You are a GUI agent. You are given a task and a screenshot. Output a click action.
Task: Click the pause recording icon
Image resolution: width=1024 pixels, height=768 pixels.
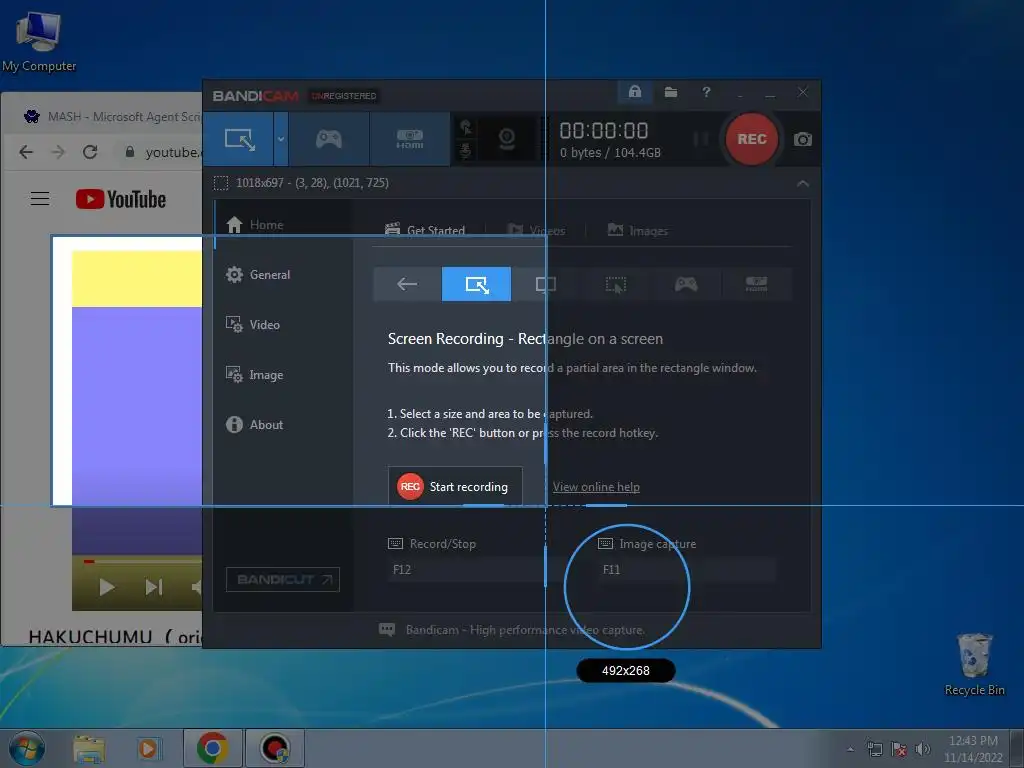pos(701,139)
